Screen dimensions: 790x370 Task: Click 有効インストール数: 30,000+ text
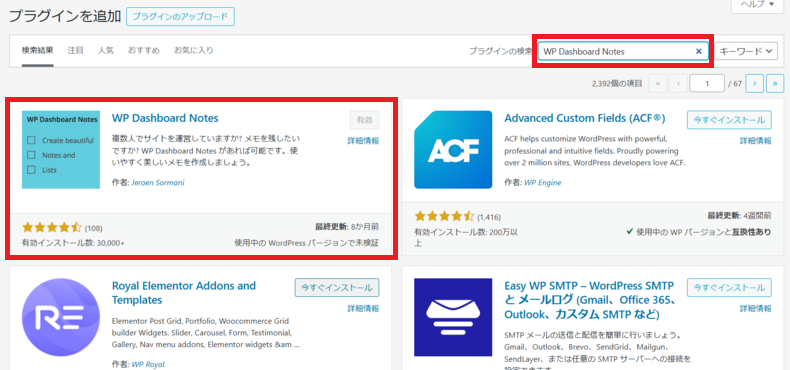(x=73, y=243)
